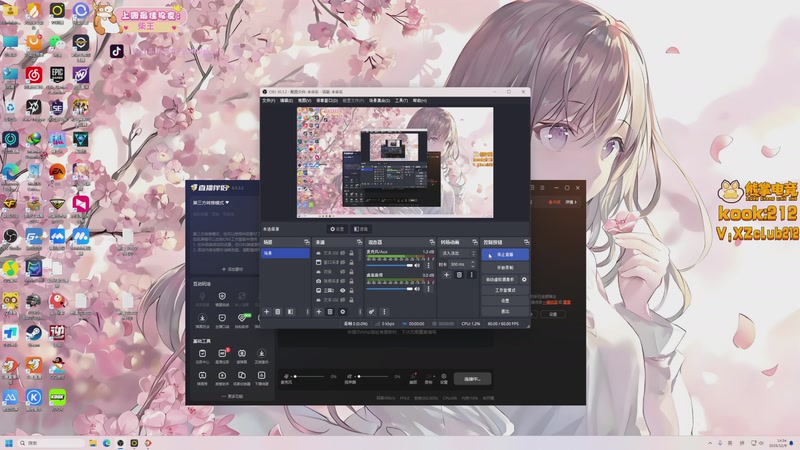Click 开始录制 button
This screenshot has height=450, width=800.
(505, 267)
